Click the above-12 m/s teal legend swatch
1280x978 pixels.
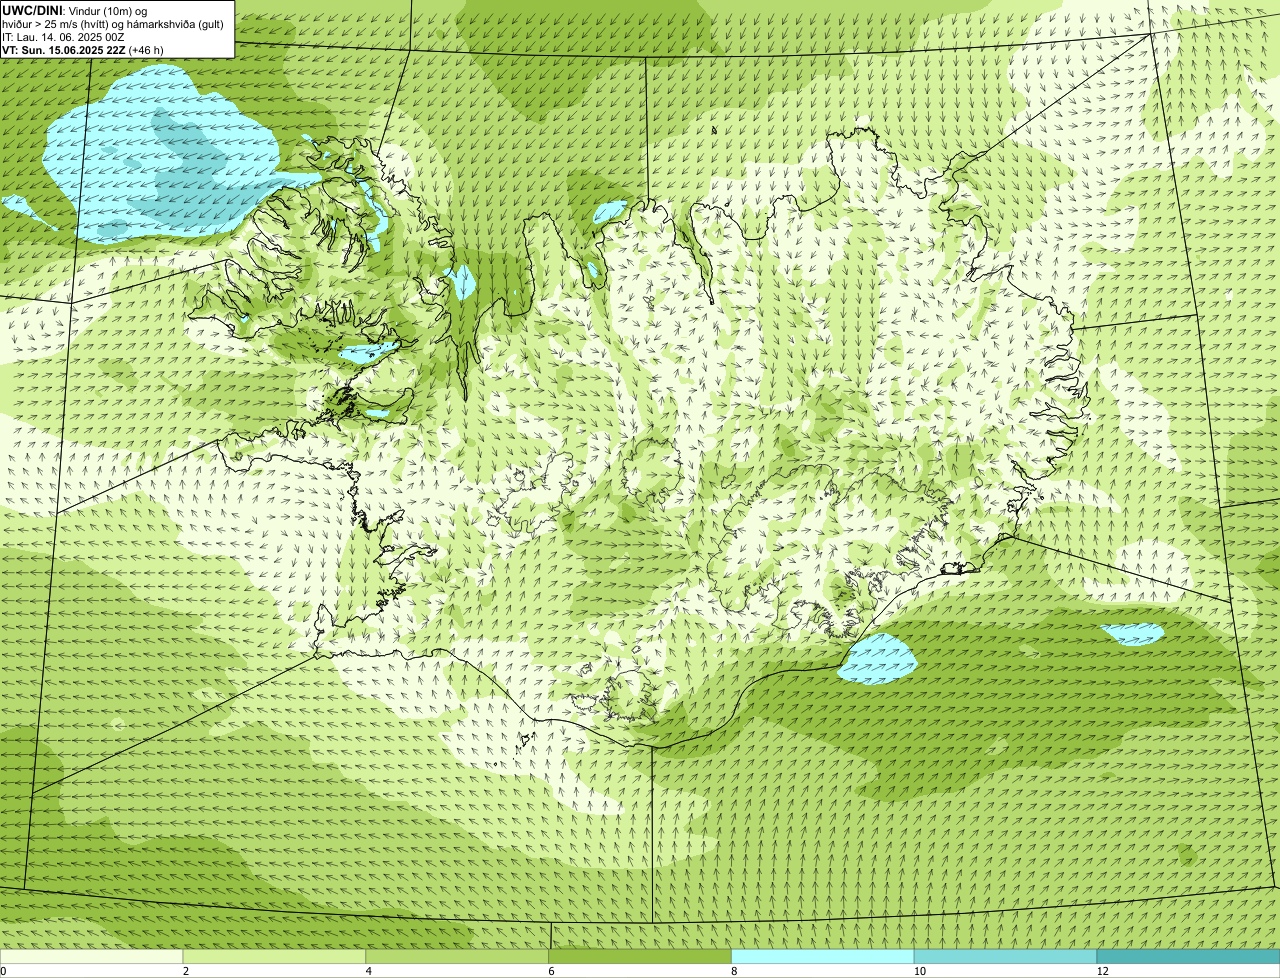pyautogui.click(x=1188, y=957)
